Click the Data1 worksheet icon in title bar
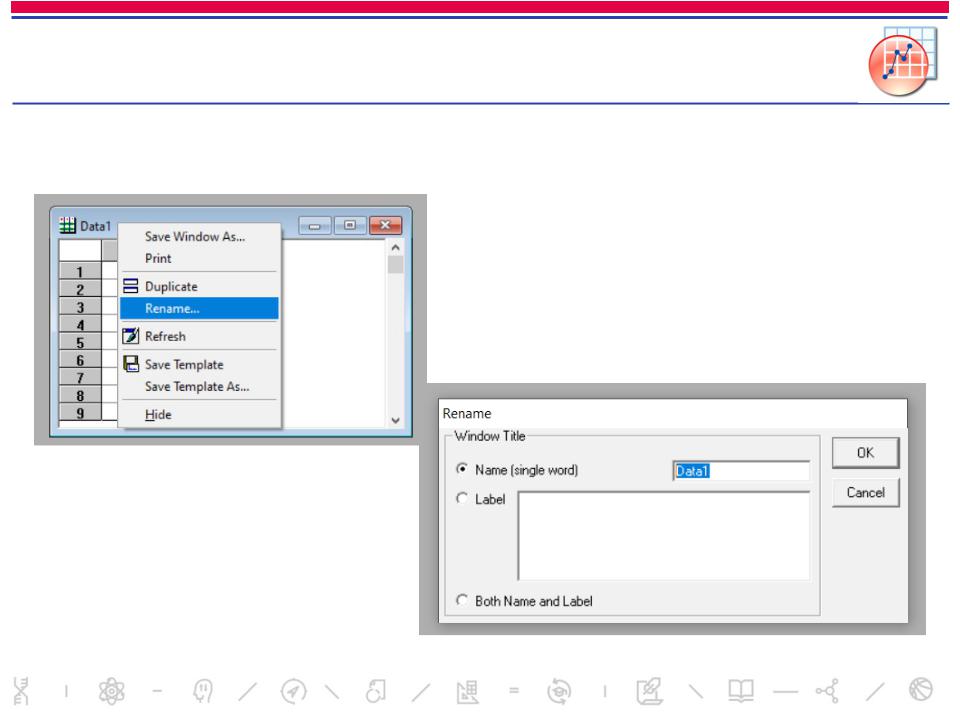Viewport: 960px width, 713px height. tap(67, 225)
